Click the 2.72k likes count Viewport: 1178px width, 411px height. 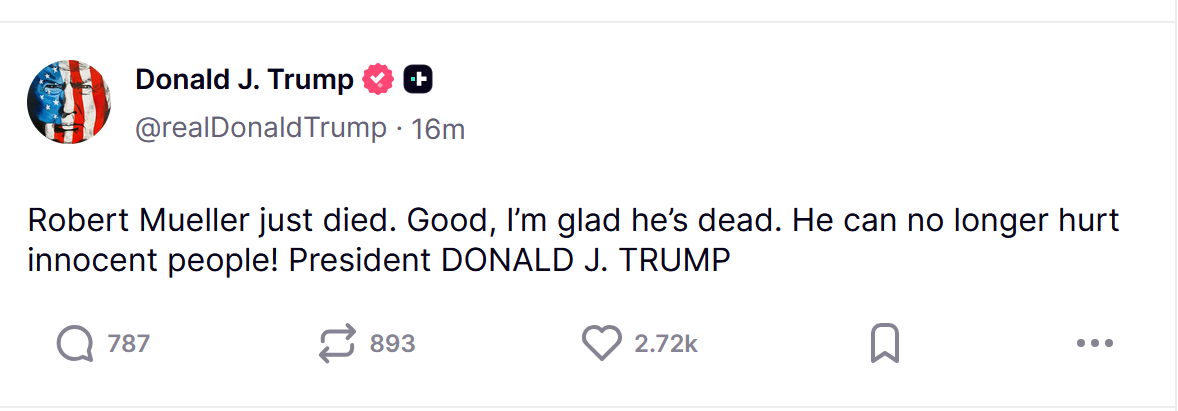[x=665, y=344]
